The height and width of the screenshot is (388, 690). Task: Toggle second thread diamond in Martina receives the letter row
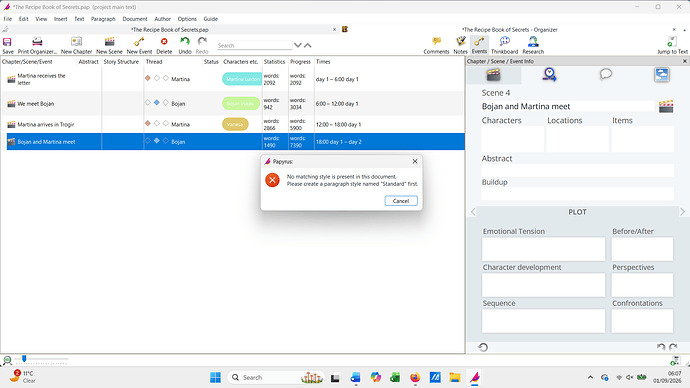coord(157,78)
